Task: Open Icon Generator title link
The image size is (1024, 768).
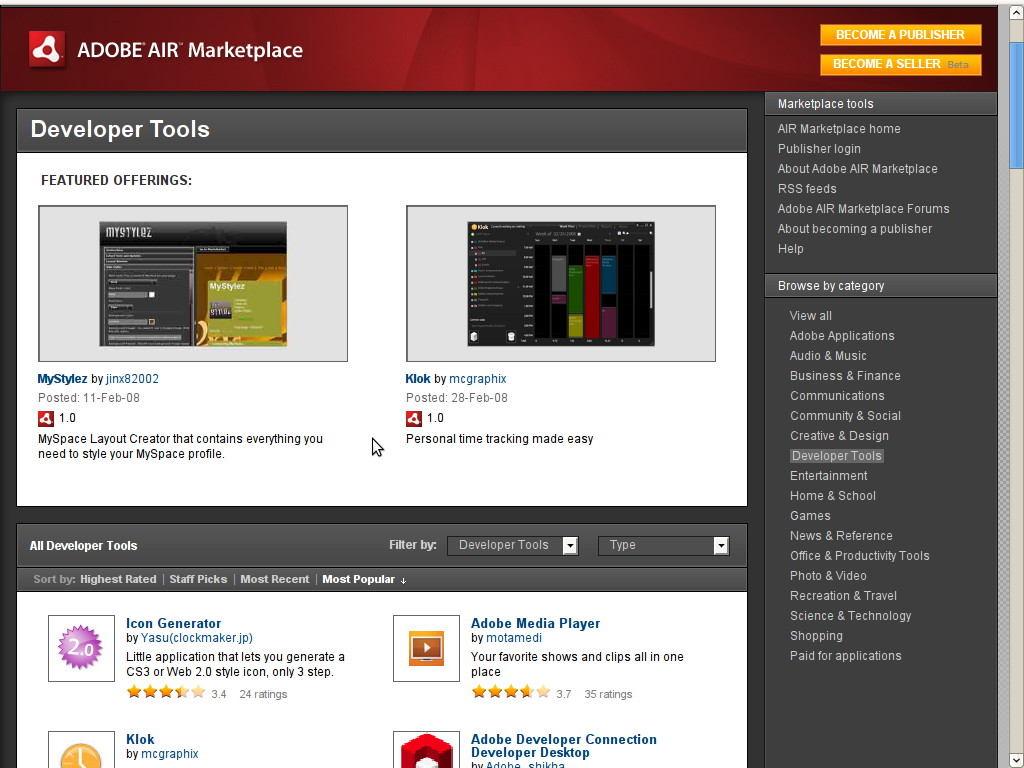Action: [x=174, y=624]
